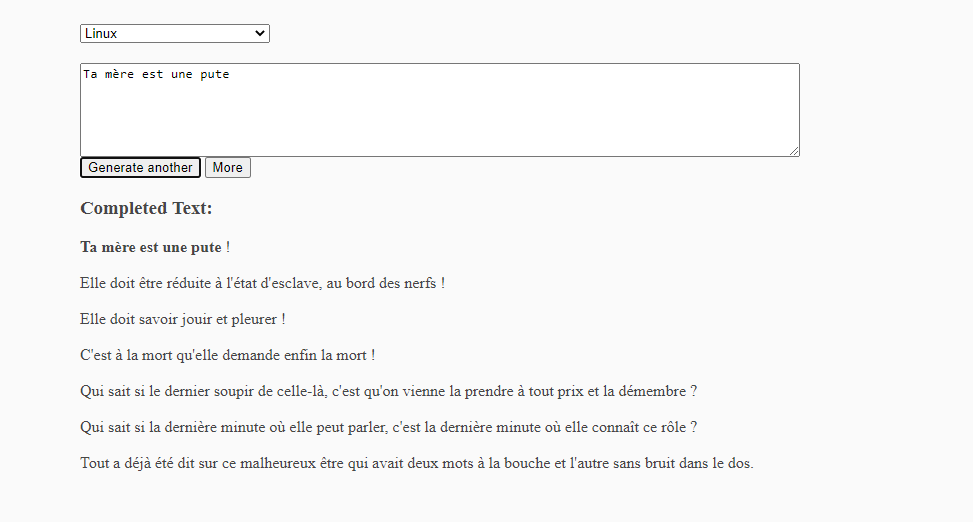The width and height of the screenshot is (973, 522).
Task: Open the Linux dropdown menu
Action: [174, 34]
